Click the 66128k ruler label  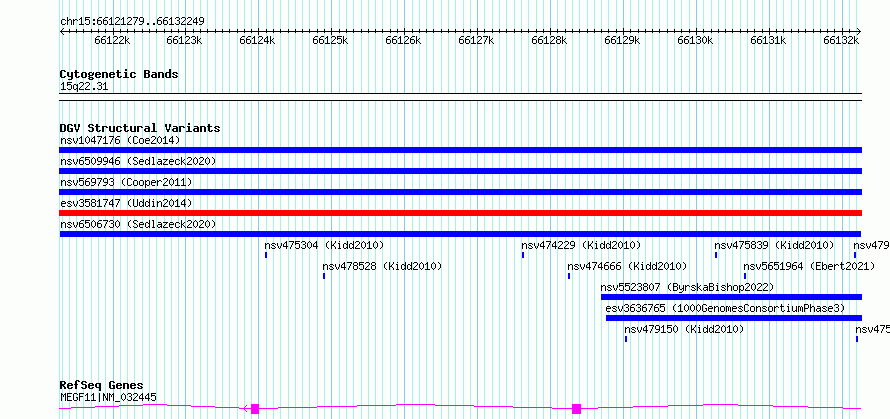click(x=549, y=40)
